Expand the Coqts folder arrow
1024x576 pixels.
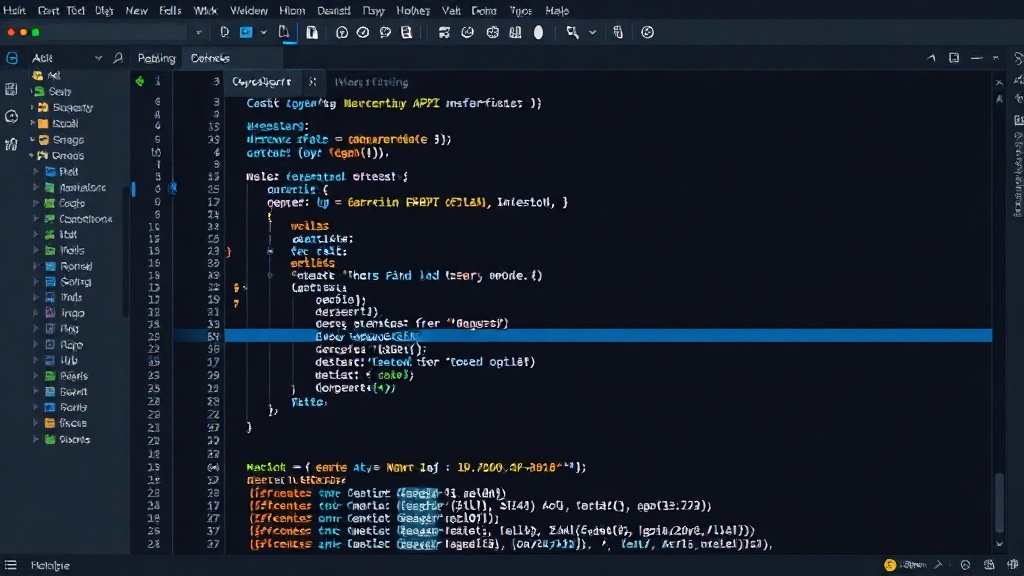[36, 203]
